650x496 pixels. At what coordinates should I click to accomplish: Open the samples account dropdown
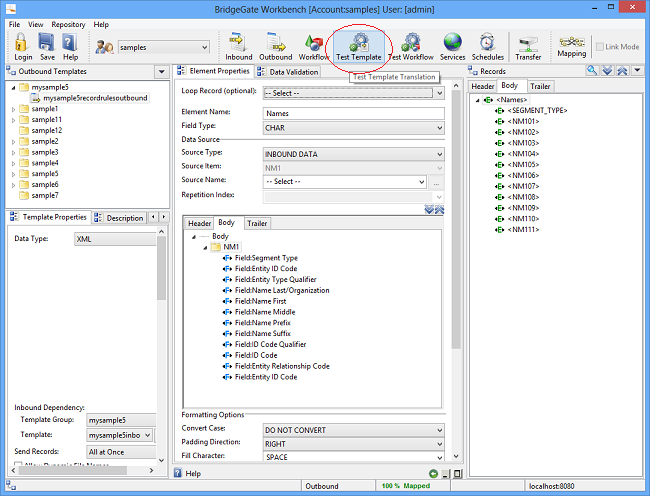[205, 47]
